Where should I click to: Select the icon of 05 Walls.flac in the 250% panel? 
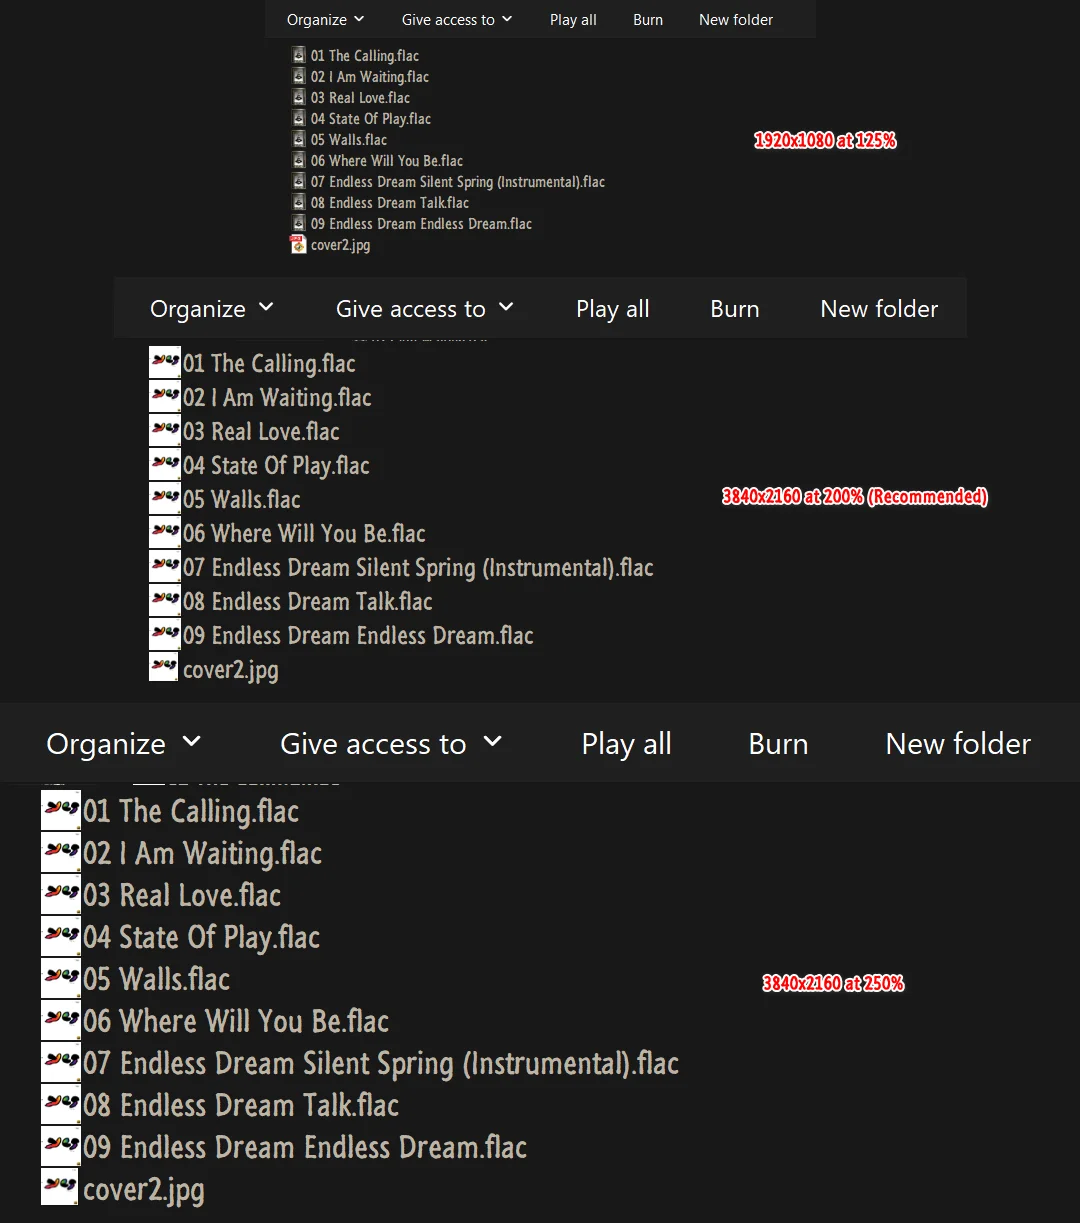[x=61, y=978]
